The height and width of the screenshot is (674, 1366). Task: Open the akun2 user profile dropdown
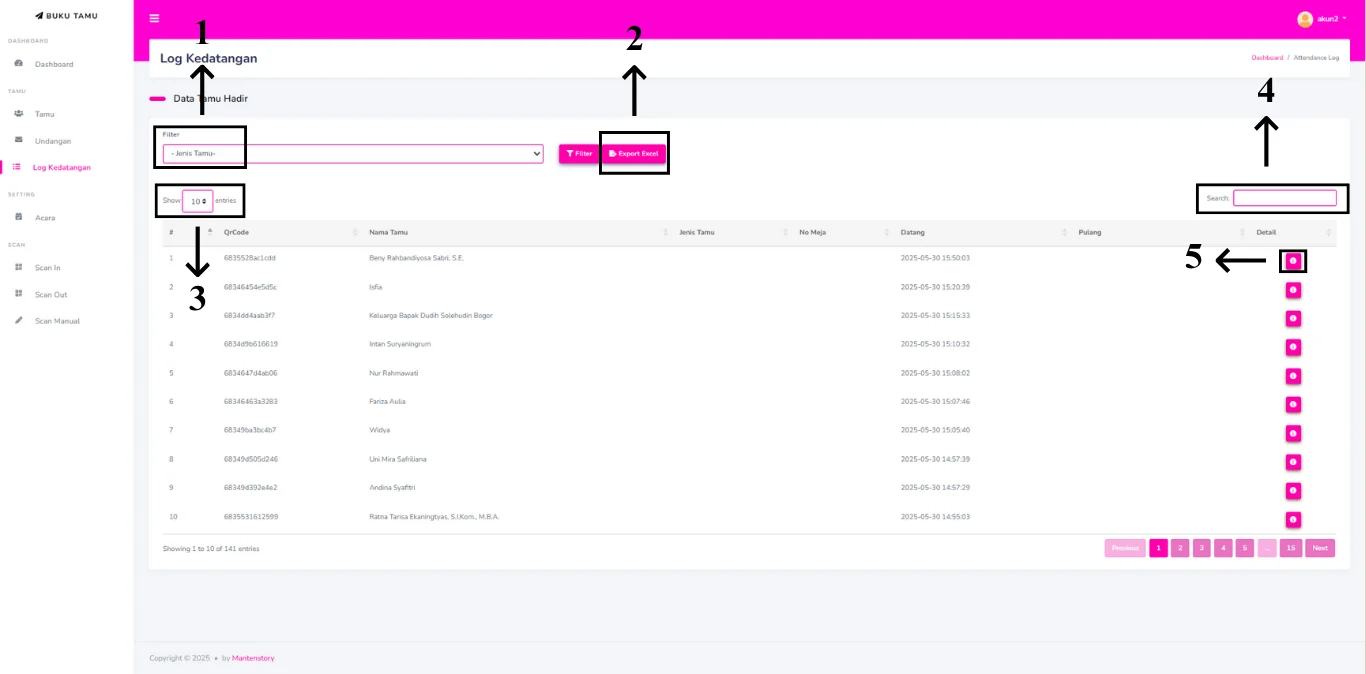[1321, 19]
